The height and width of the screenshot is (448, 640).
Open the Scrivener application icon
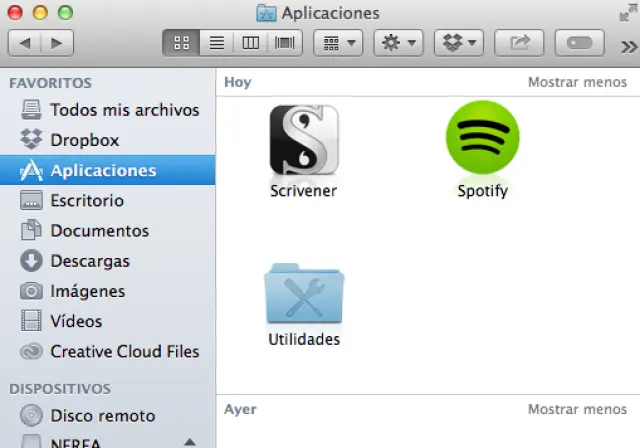tap(303, 141)
